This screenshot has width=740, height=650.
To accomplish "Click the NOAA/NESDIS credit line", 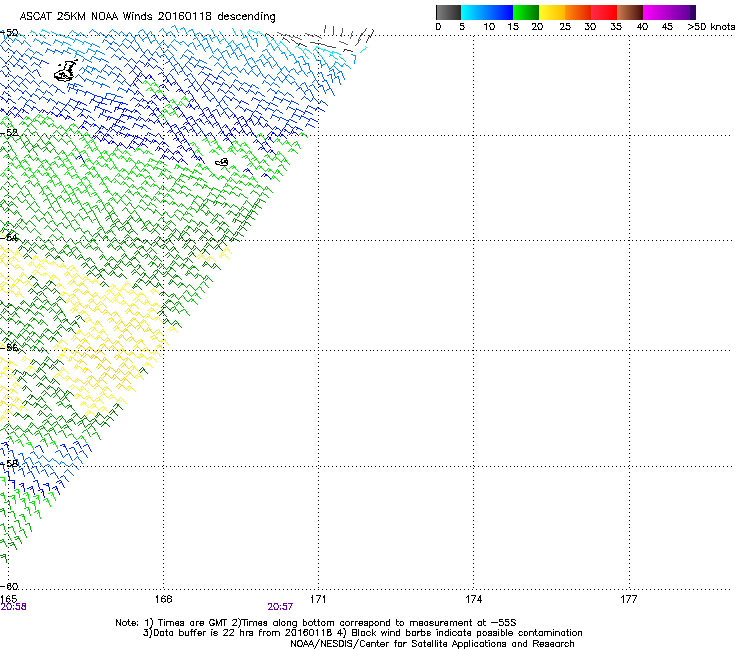I will (432, 644).
